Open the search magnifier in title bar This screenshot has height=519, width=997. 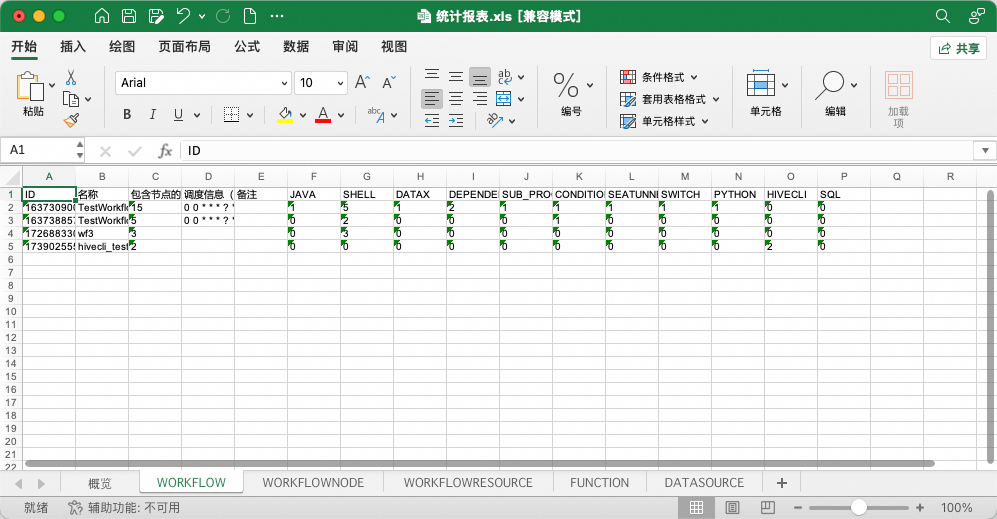point(943,16)
